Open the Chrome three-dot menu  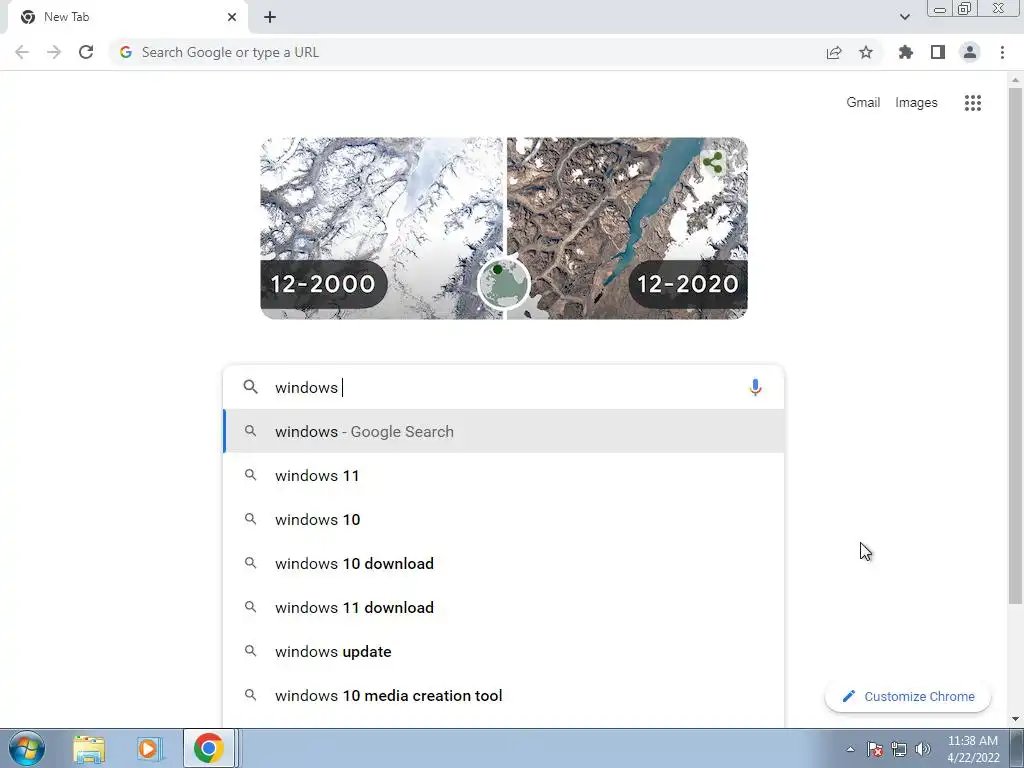(x=1002, y=52)
